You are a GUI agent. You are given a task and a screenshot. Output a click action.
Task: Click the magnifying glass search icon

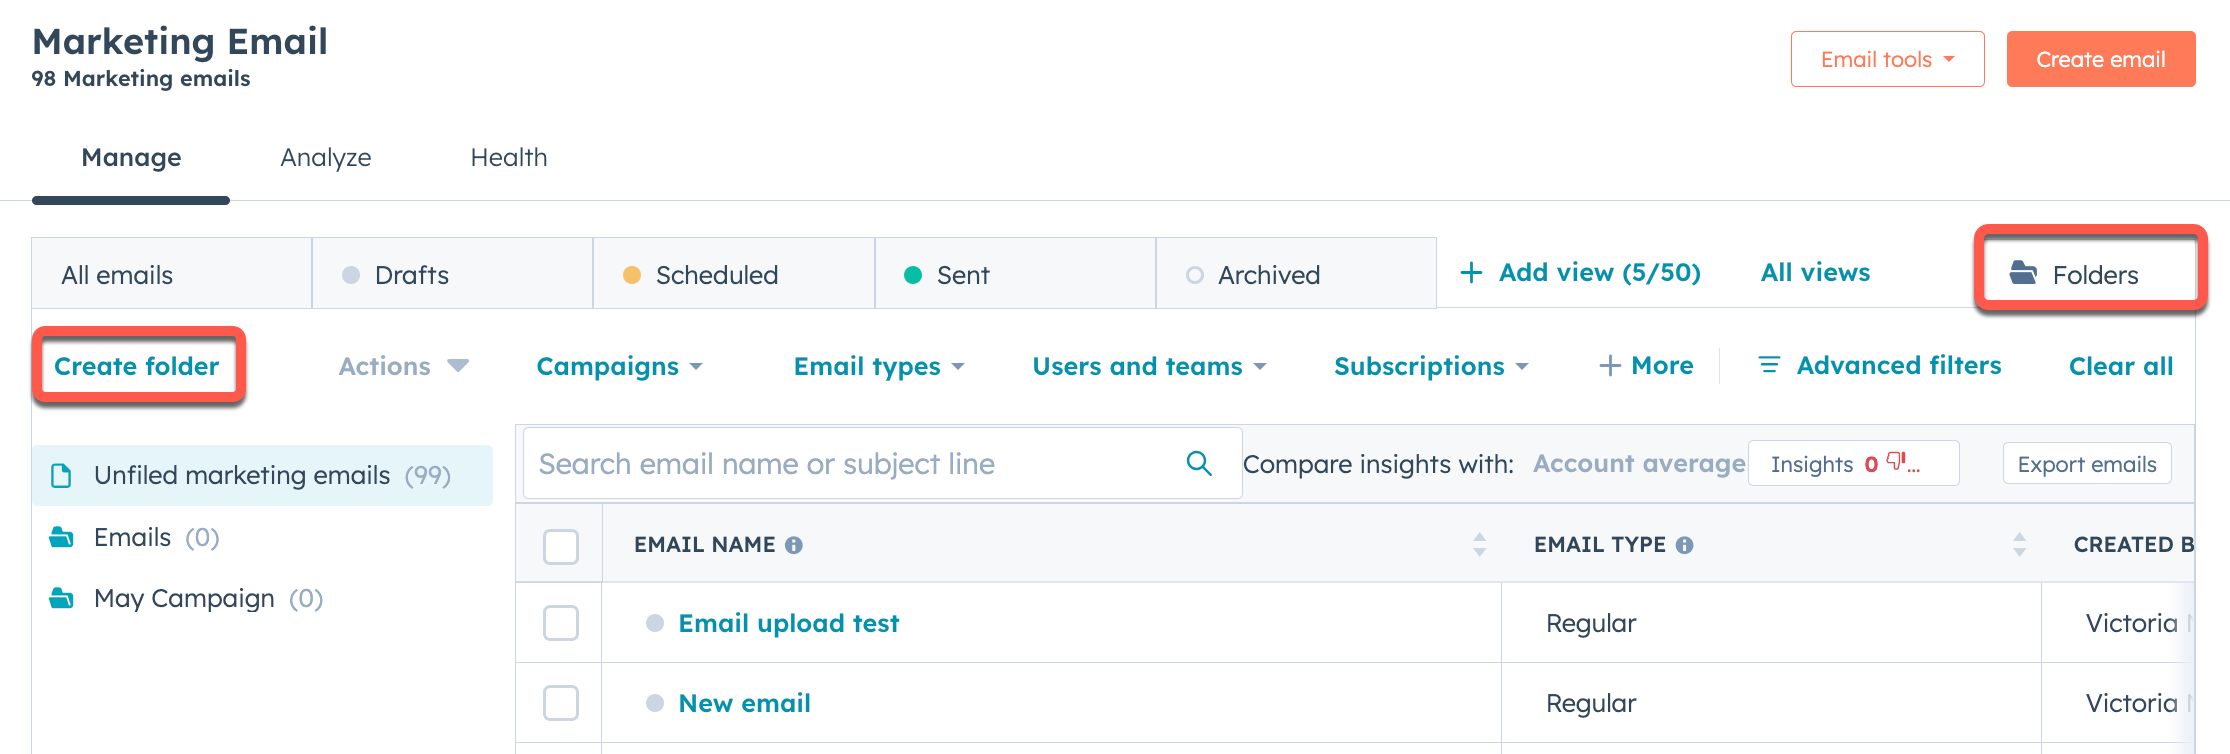(1199, 463)
